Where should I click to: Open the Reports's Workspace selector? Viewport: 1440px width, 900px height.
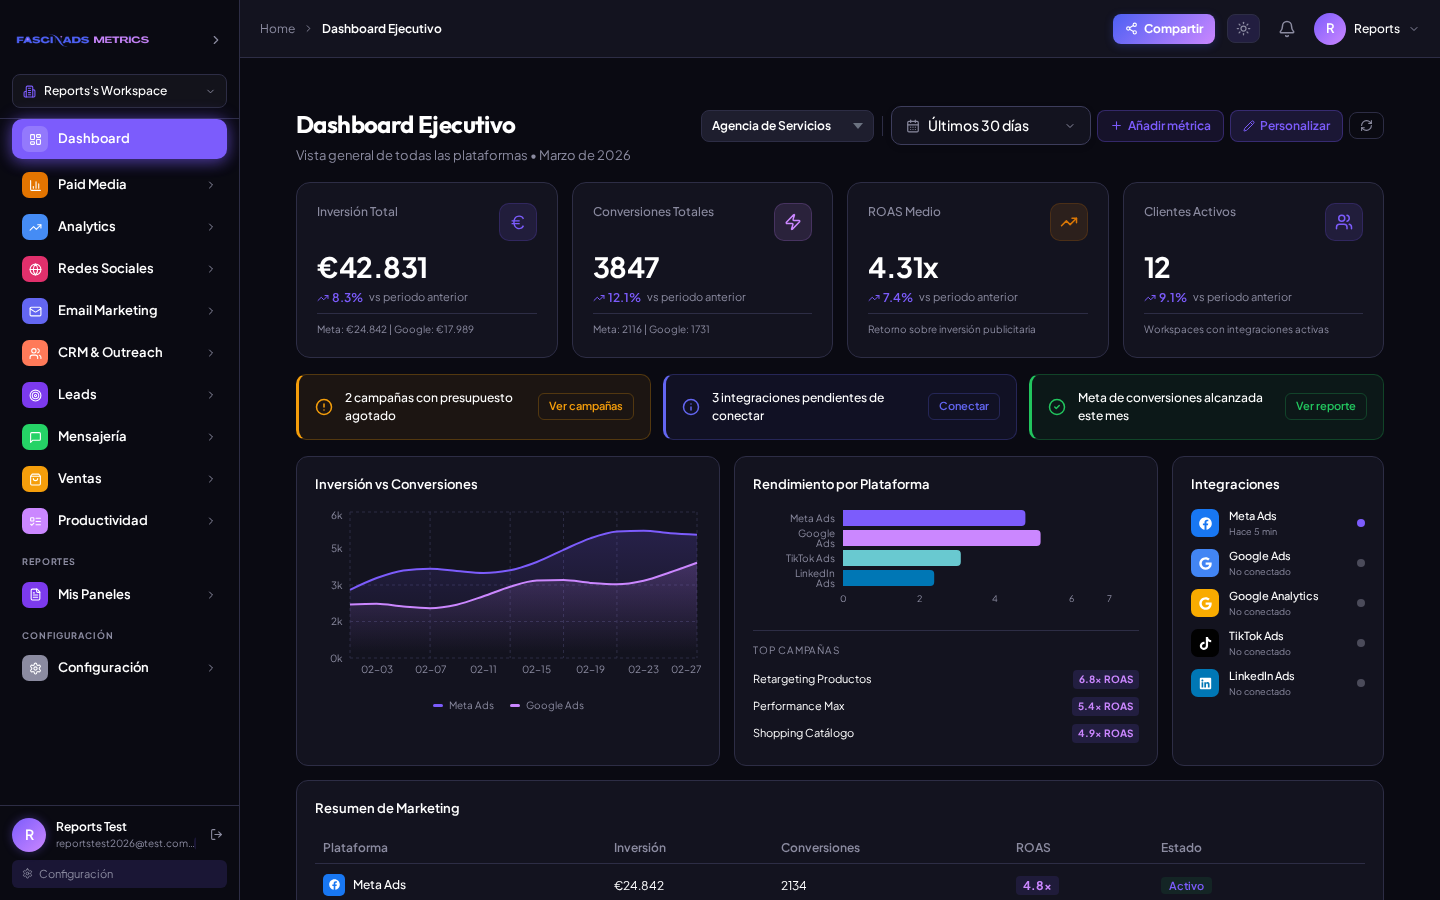119,91
